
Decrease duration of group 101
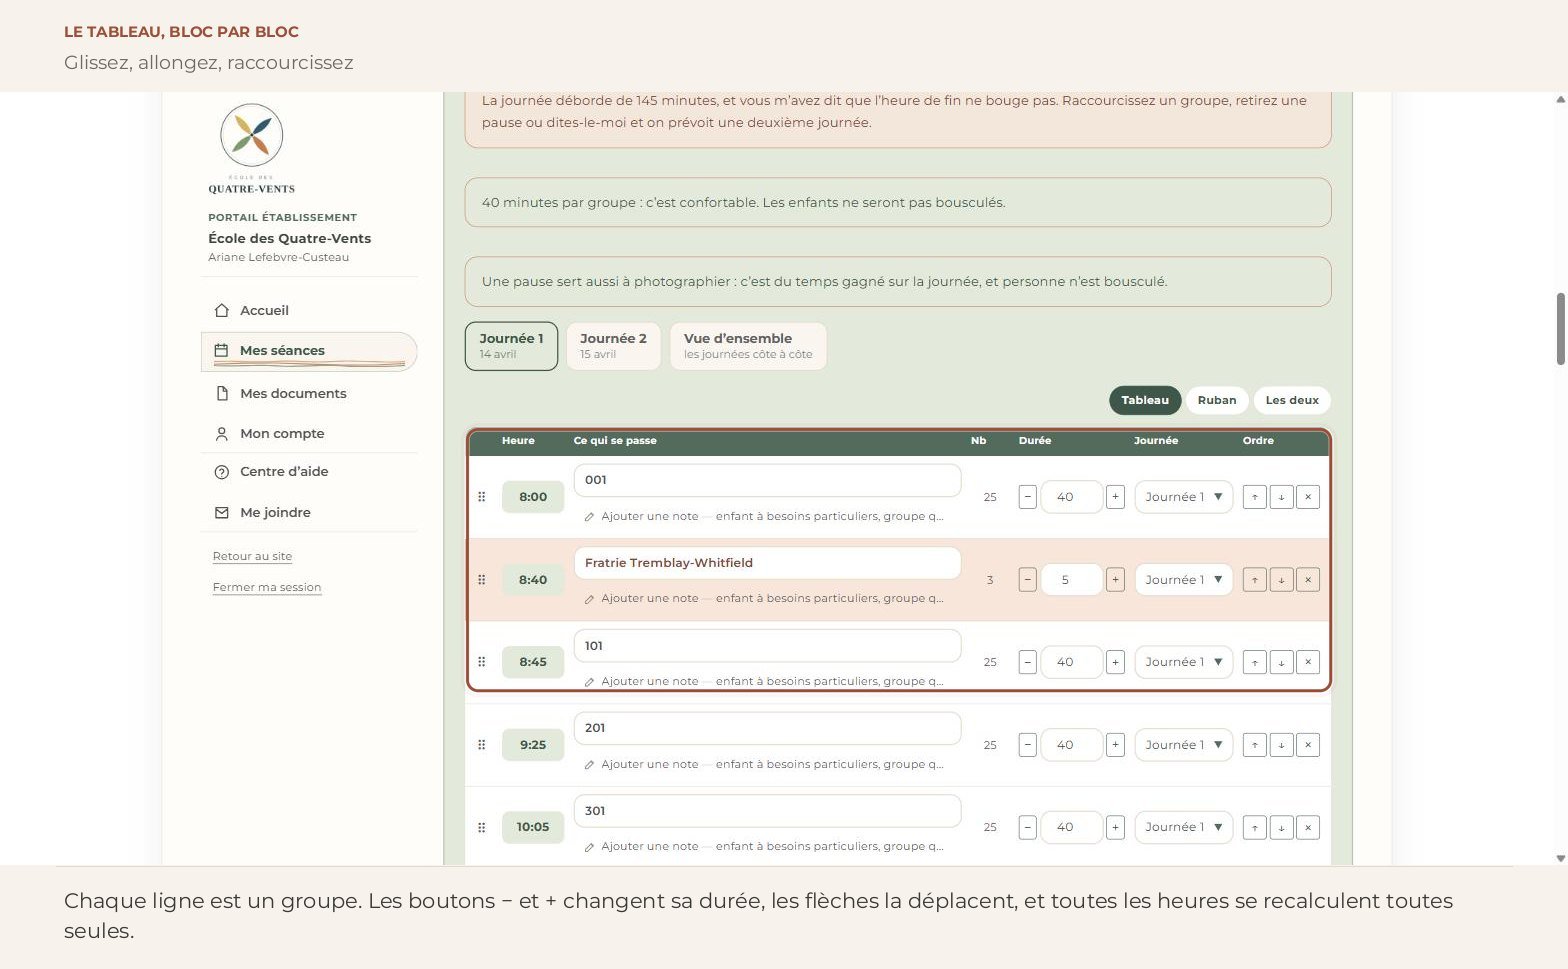pos(1027,662)
